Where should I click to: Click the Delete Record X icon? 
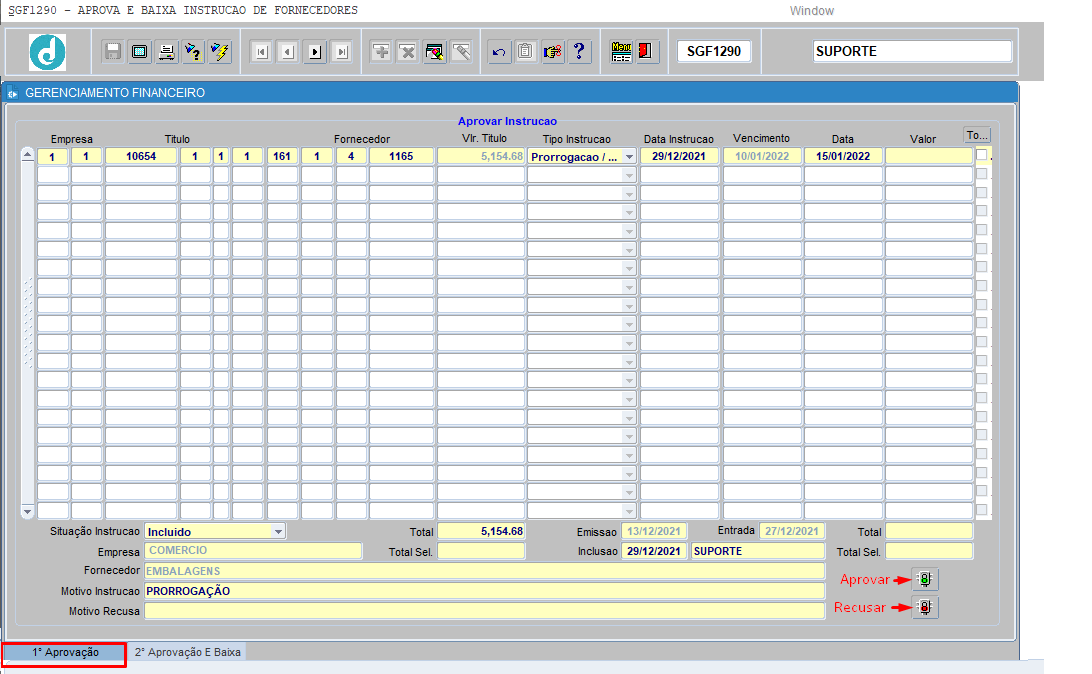pos(407,52)
